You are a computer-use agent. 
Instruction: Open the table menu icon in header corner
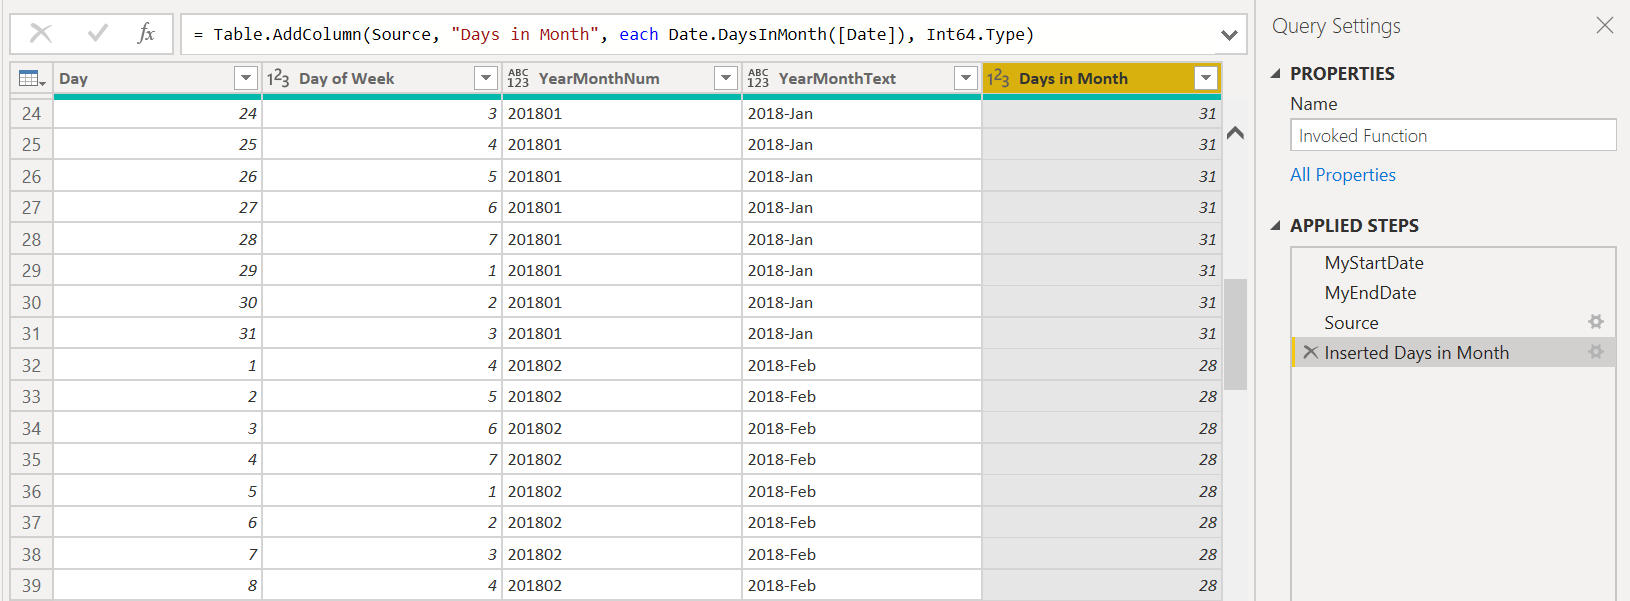(31, 79)
